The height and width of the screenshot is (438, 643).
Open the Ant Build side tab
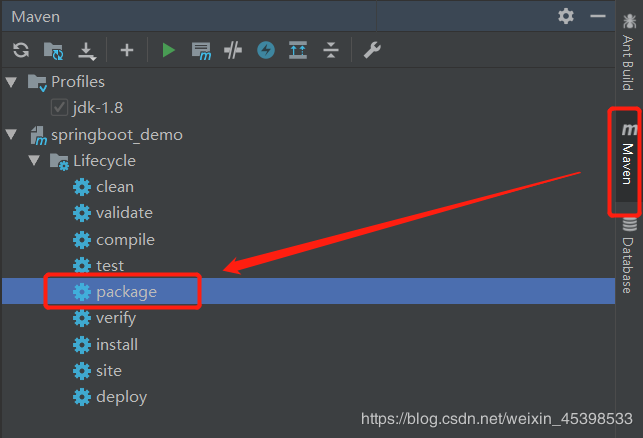tap(628, 52)
